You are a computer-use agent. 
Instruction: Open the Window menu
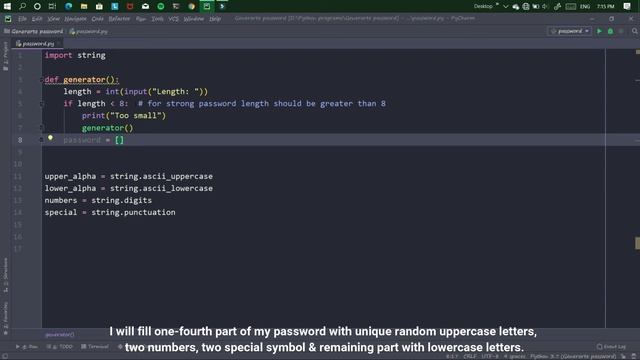(193, 19)
